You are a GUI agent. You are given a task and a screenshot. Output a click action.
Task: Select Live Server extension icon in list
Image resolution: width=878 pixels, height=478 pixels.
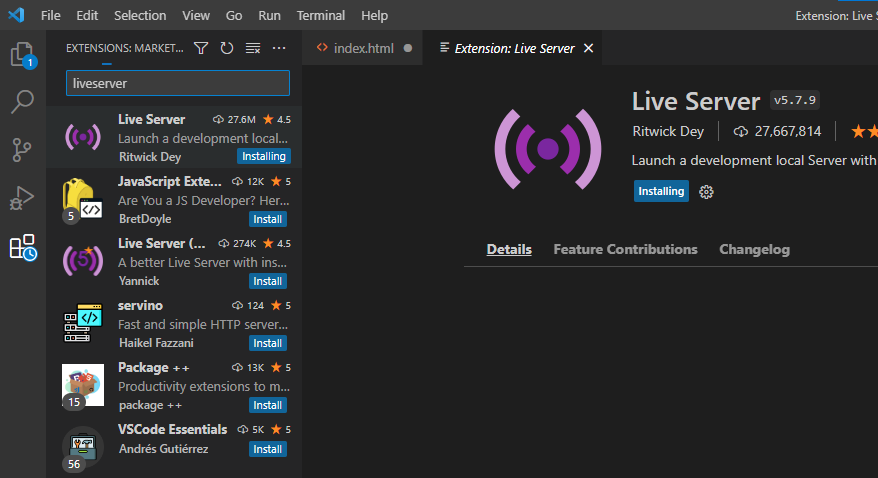coord(83,137)
